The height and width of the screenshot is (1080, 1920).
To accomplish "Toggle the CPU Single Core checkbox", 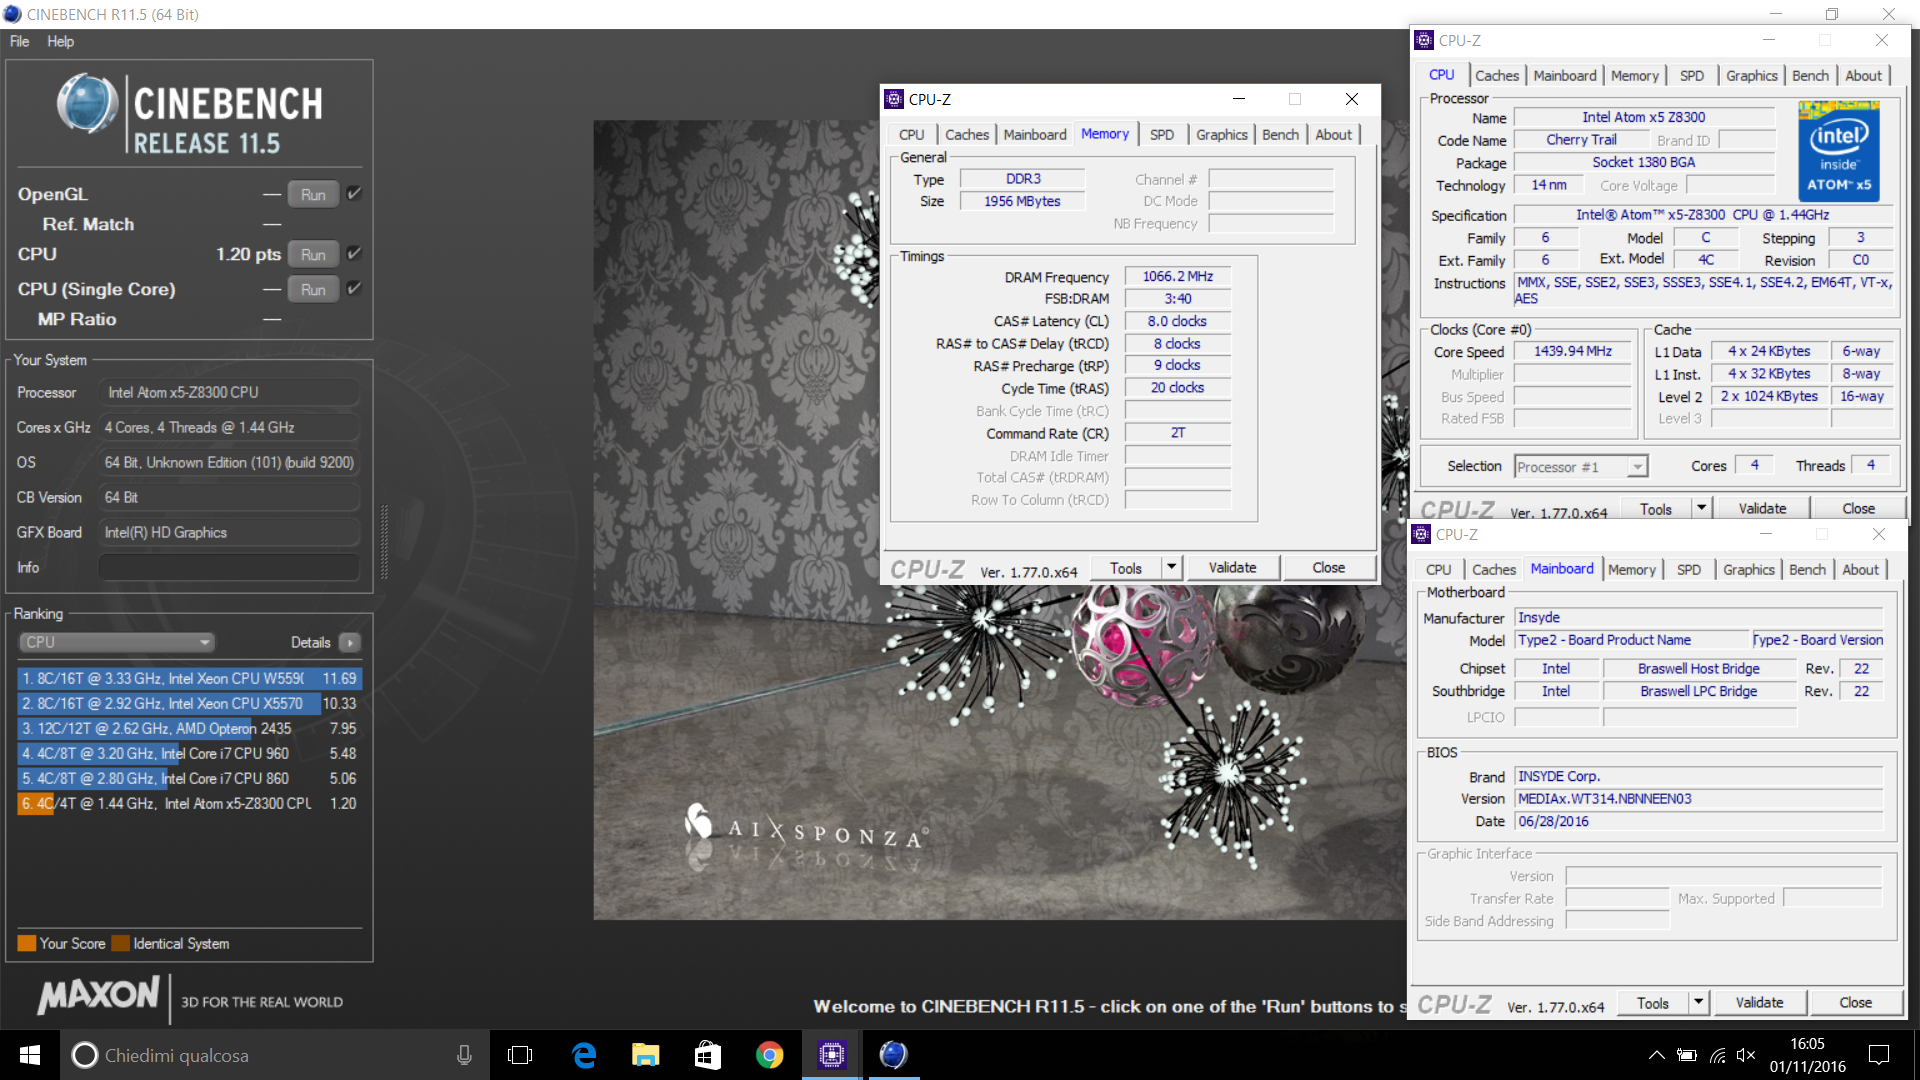I will click(x=354, y=288).
